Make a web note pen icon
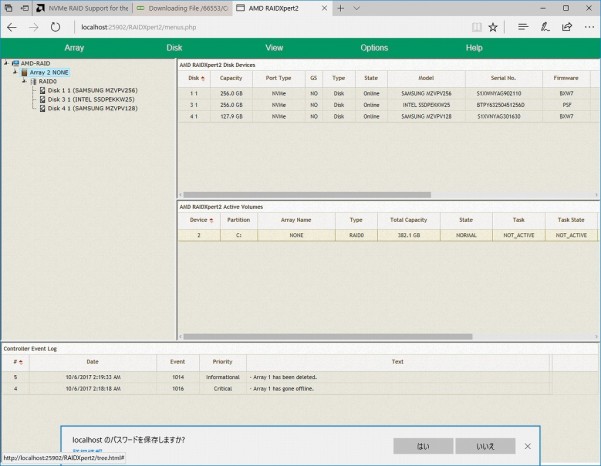 (545, 27)
